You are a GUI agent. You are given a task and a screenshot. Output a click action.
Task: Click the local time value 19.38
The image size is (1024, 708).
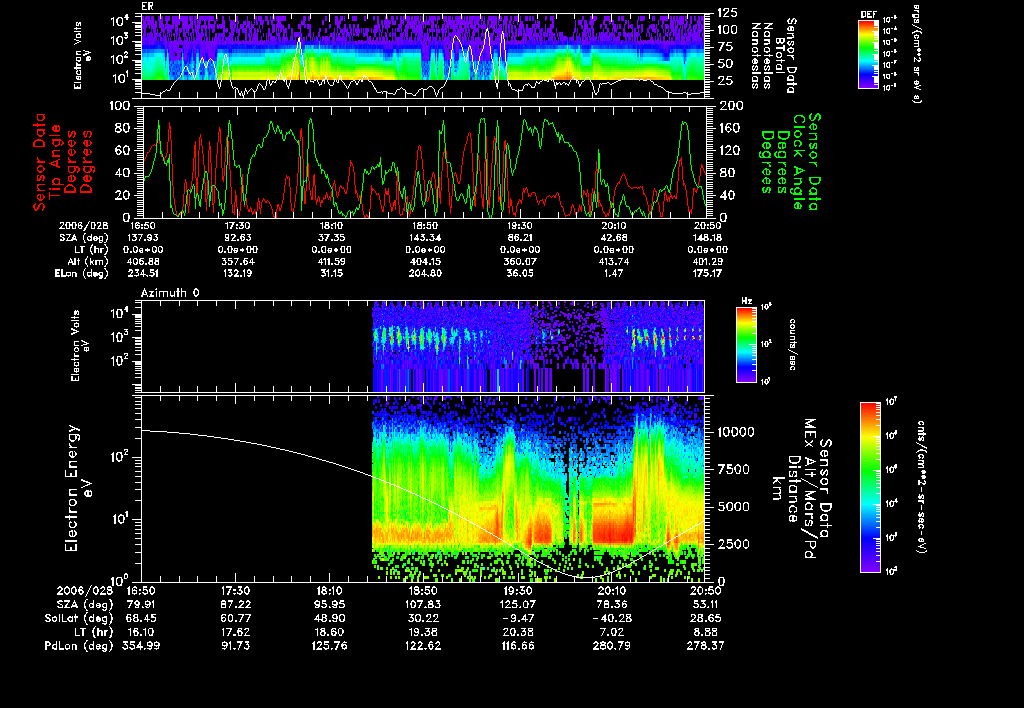[x=423, y=632]
